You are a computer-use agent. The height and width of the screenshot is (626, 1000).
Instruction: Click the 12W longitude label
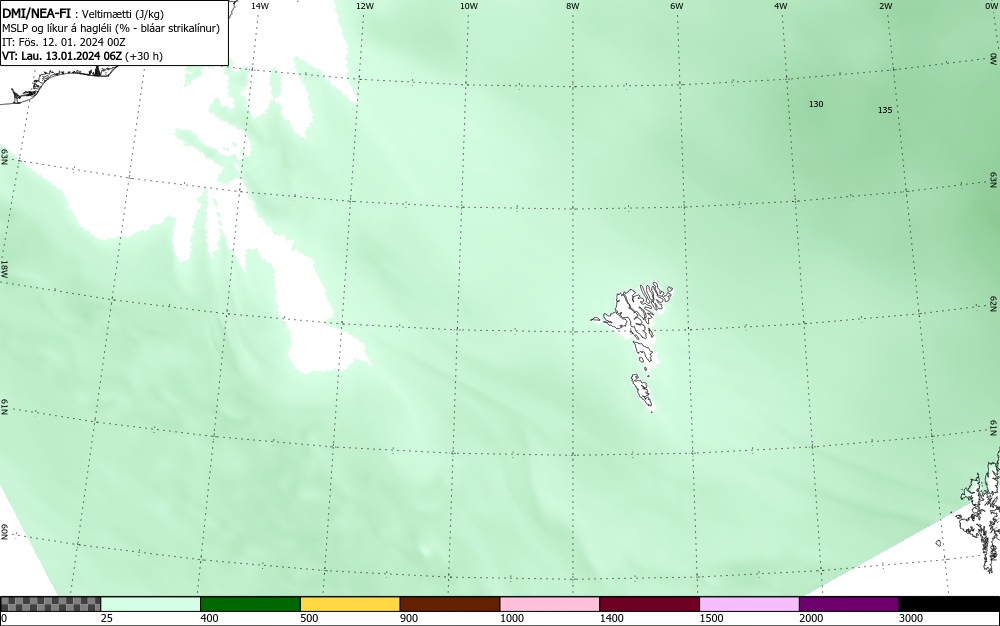pyautogui.click(x=364, y=6)
